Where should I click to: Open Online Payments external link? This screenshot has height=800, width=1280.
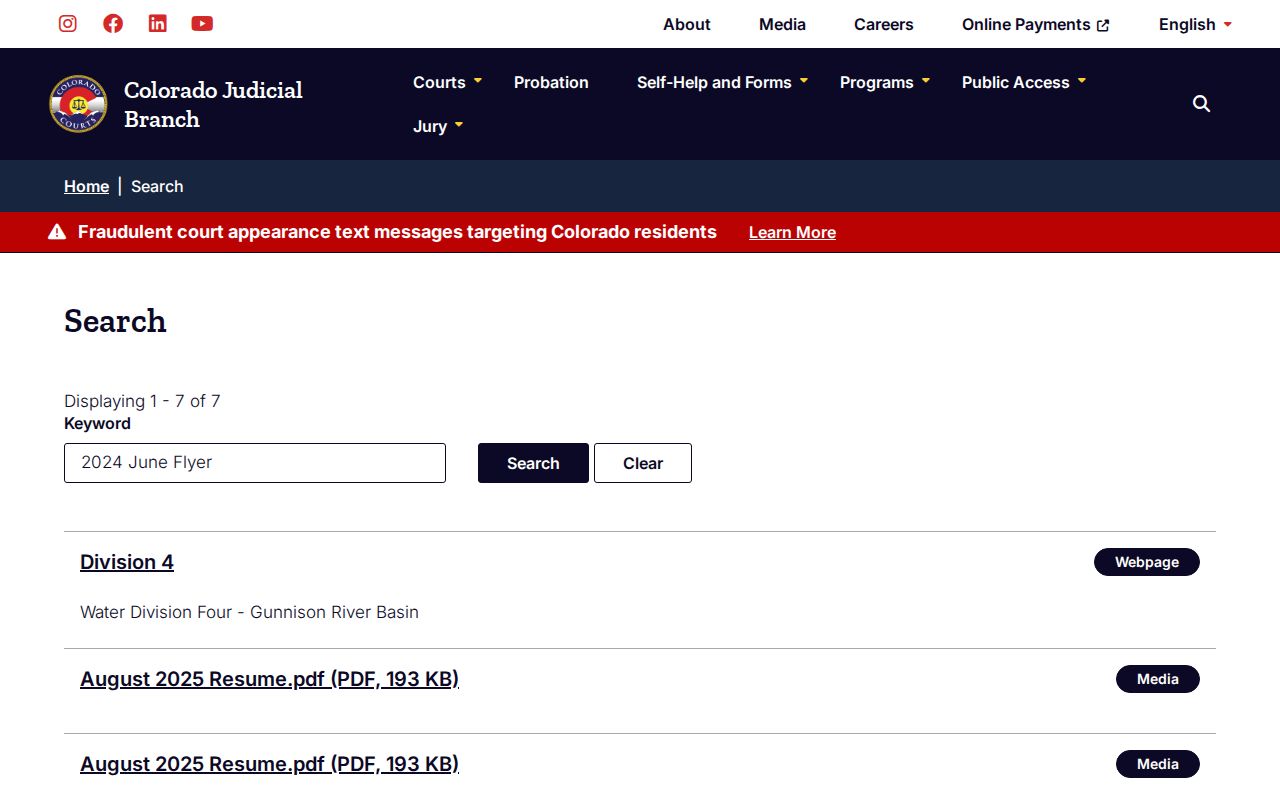click(1036, 24)
